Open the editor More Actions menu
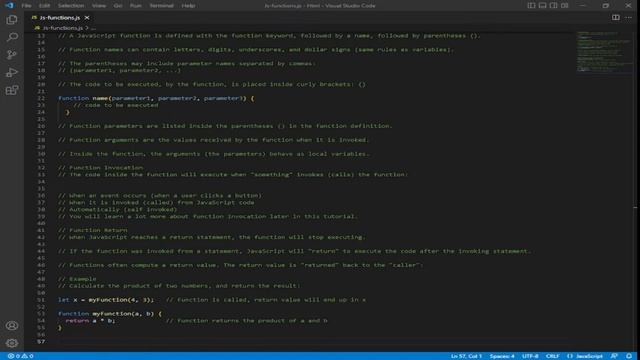This screenshot has width=640, height=360. (629, 18)
